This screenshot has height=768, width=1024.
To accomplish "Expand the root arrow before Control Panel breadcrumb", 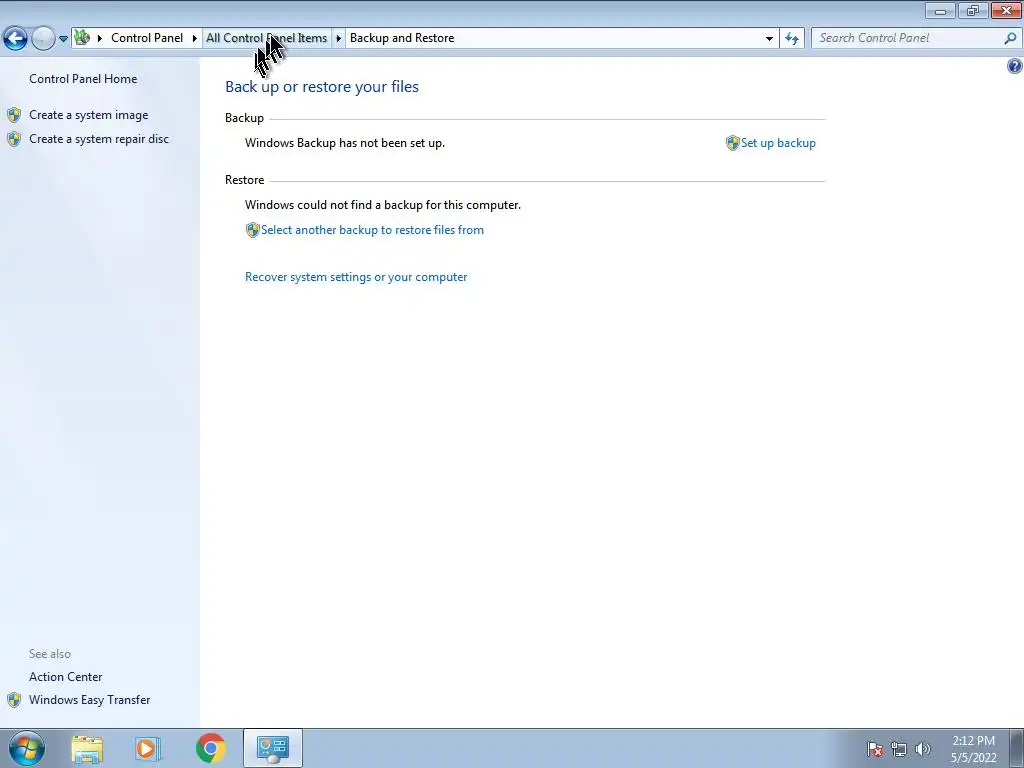I will 100,39.
